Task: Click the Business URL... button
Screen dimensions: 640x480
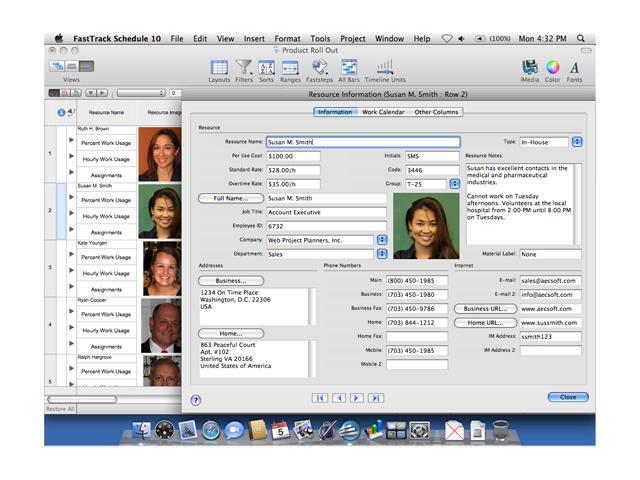Action: 485,309
